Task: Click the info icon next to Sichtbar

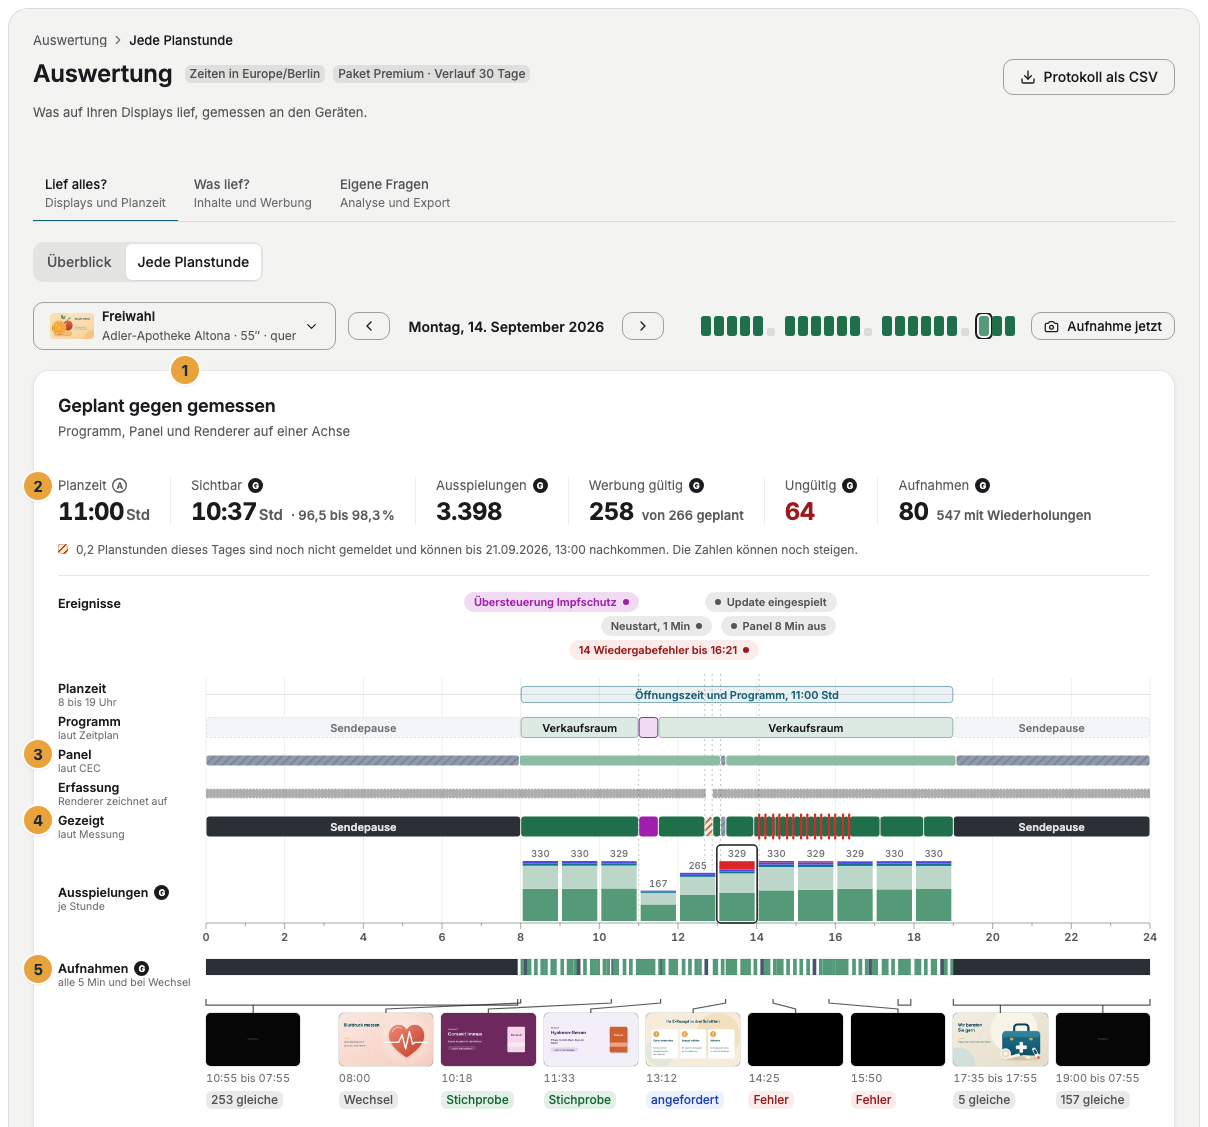Action: click(255, 486)
